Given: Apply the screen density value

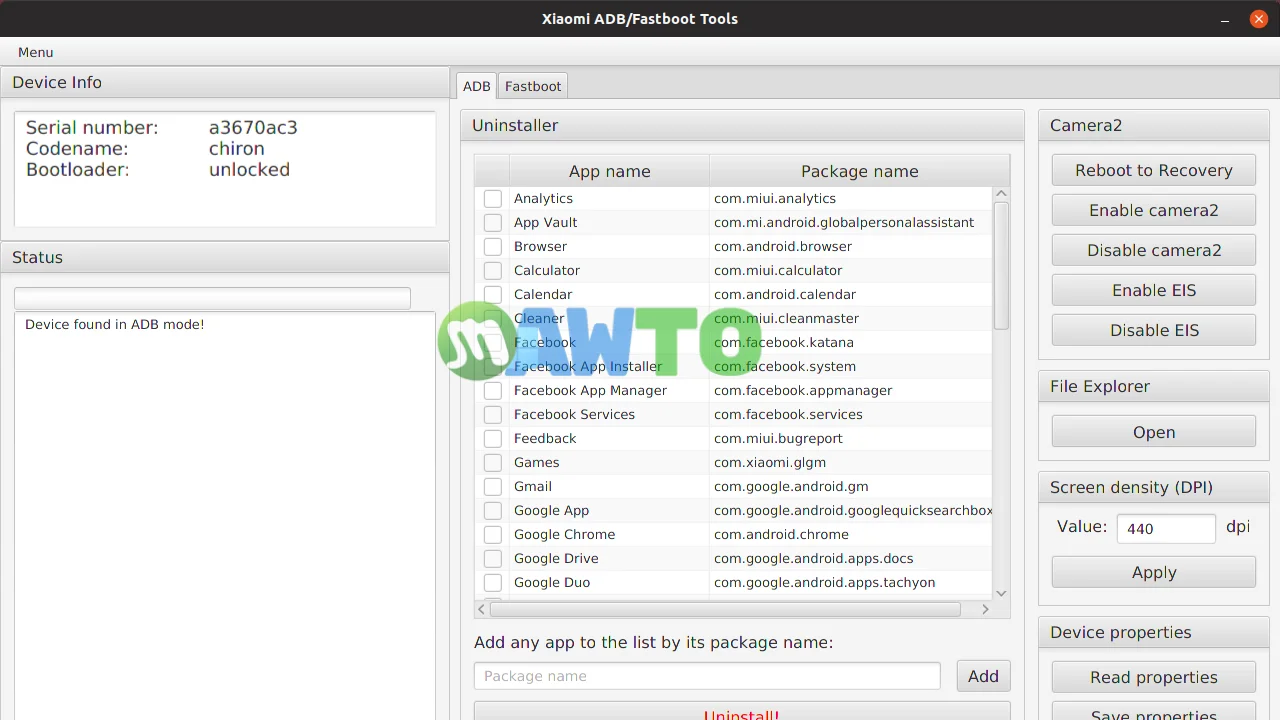Looking at the screenshot, I should 1154,572.
